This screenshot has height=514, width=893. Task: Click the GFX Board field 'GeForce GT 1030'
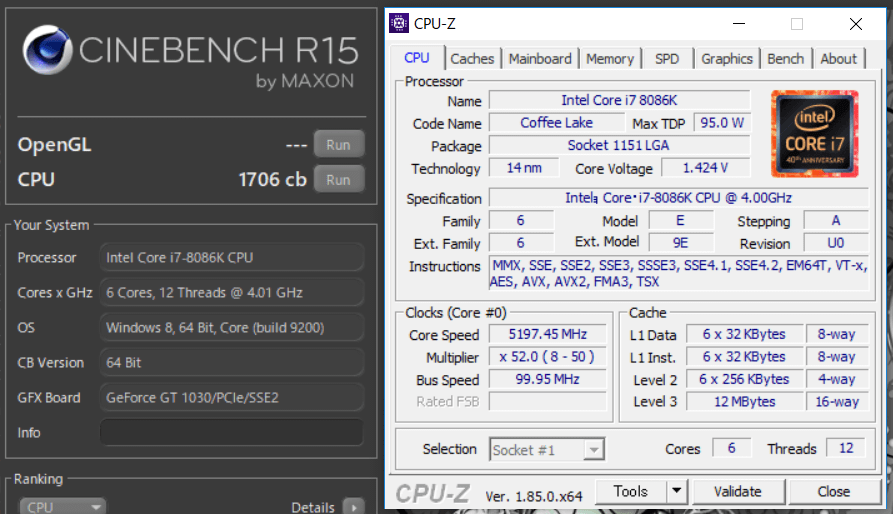[x=232, y=398]
